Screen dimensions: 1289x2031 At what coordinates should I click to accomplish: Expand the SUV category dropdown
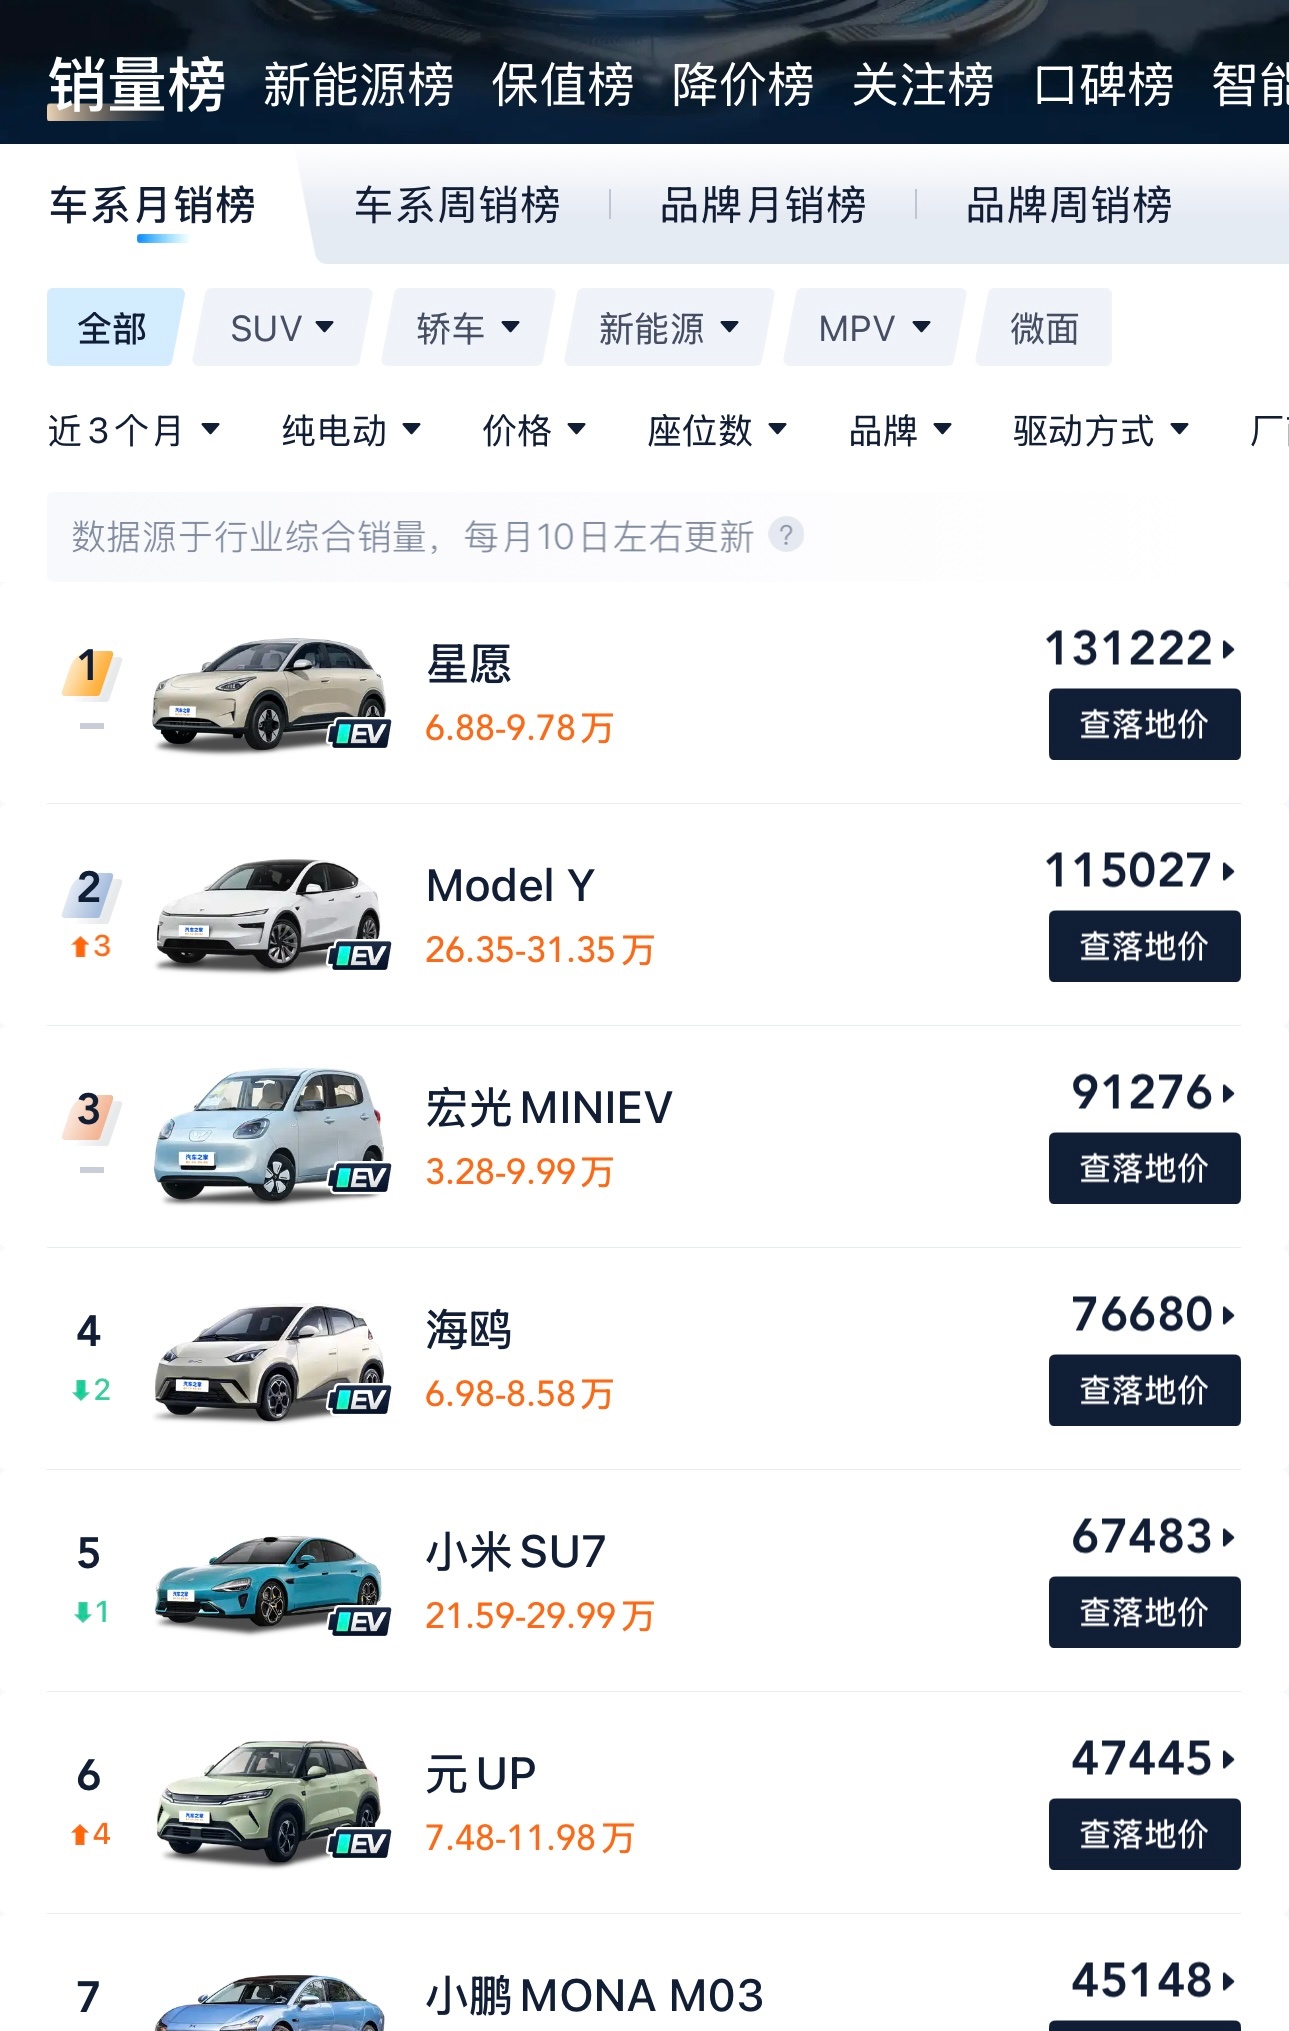pyautogui.click(x=282, y=328)
